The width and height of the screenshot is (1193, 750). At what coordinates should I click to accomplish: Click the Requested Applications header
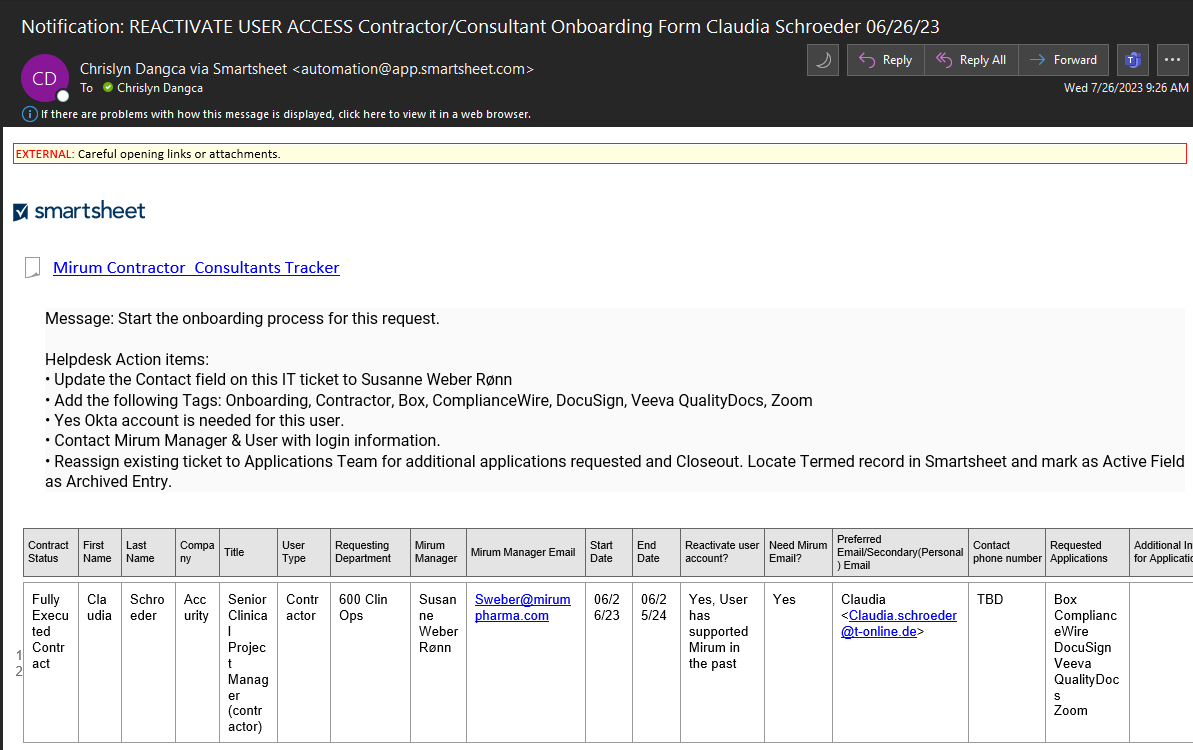pyautogui.click(x=1087, y=551)
